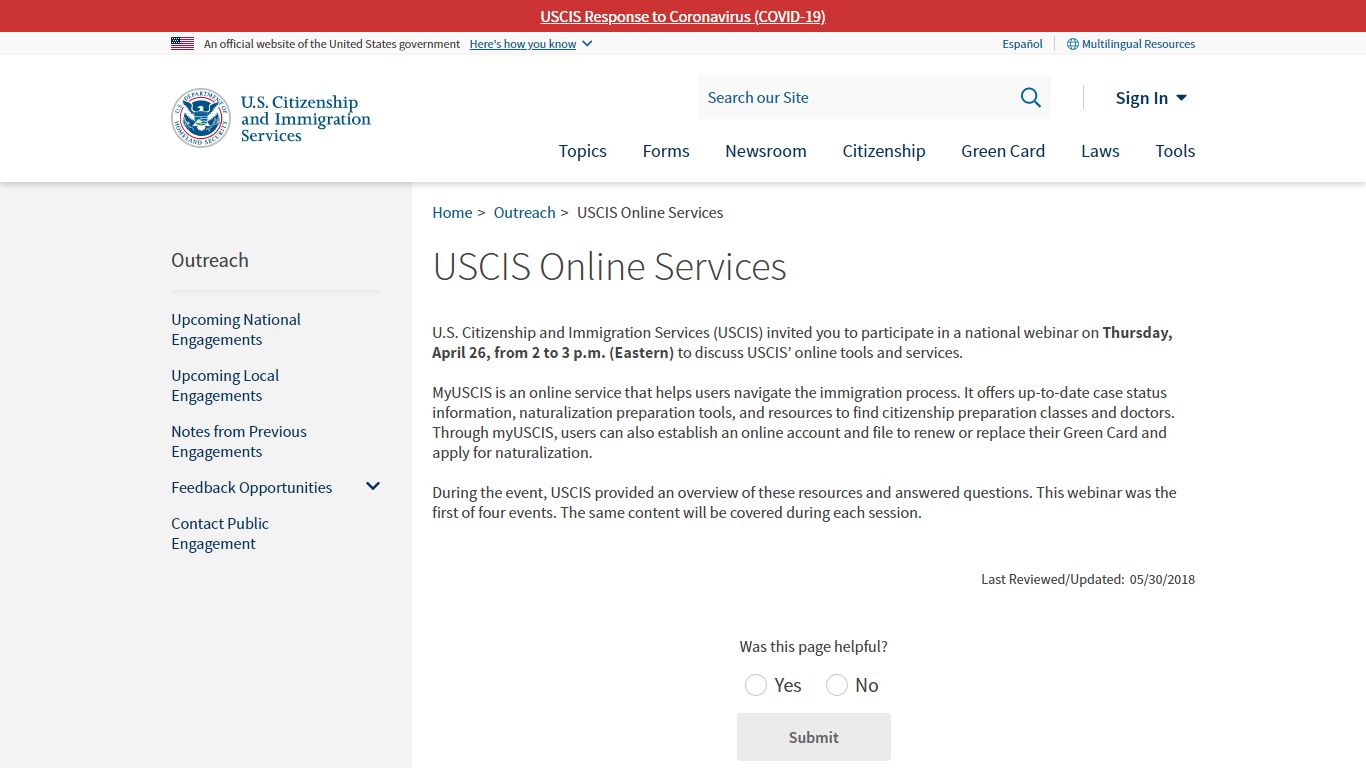Open the Forms menu
The height and width of the screenshot is (768, 1366).
point(666,151)
